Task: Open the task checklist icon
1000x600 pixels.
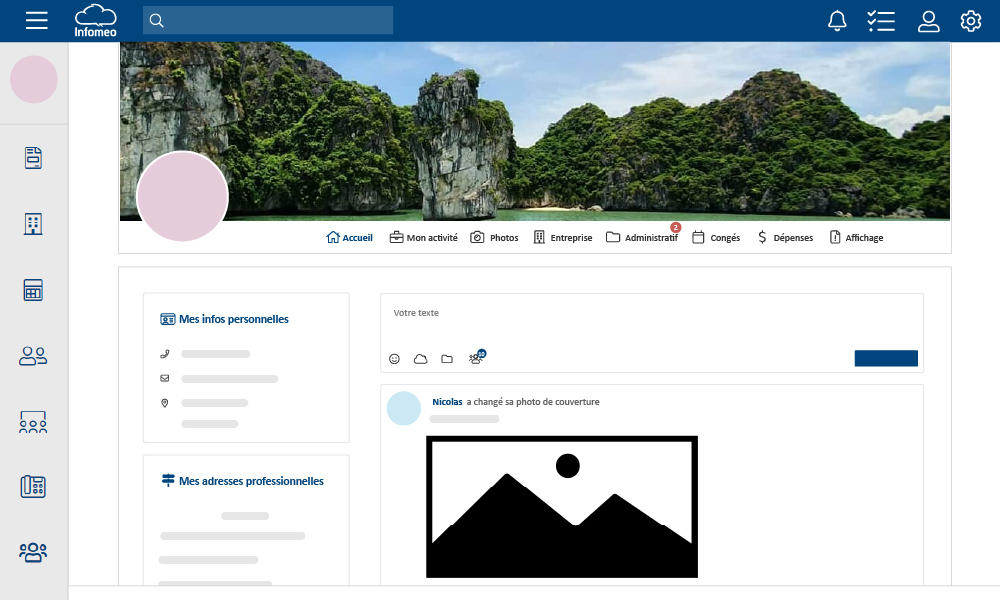Action: coord(881,21)
